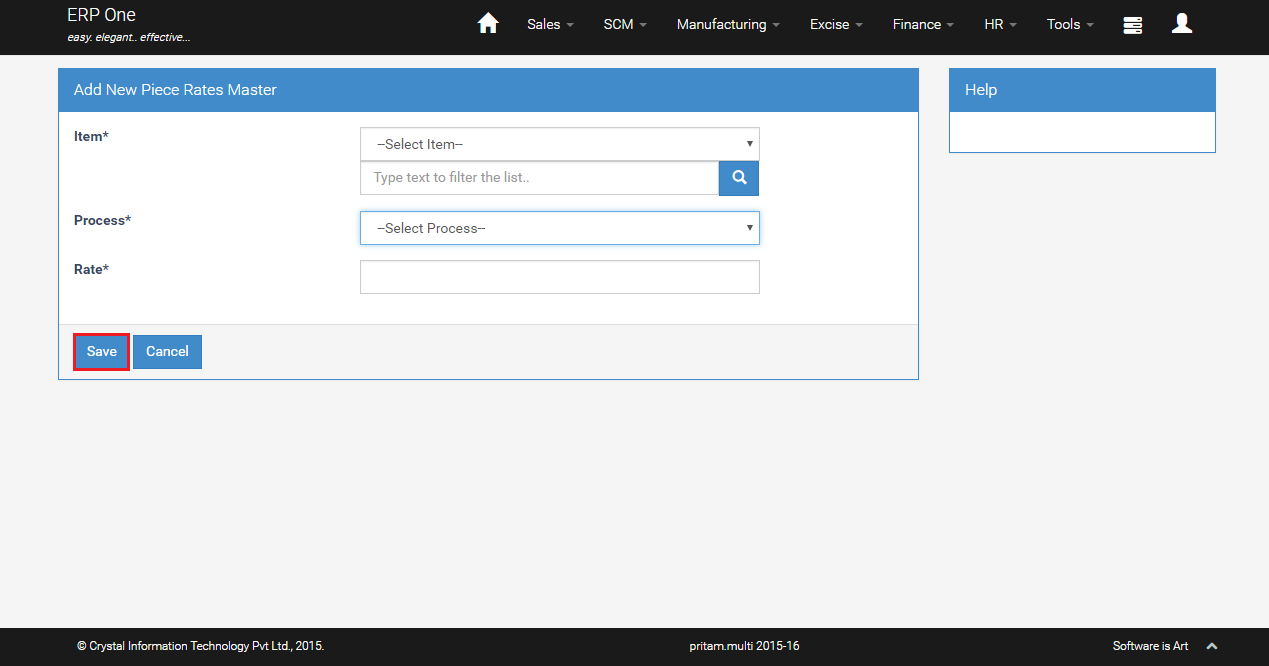Screen dimensions: 1269x666
Task: Go to the Home icon
Action: (488, 24)
